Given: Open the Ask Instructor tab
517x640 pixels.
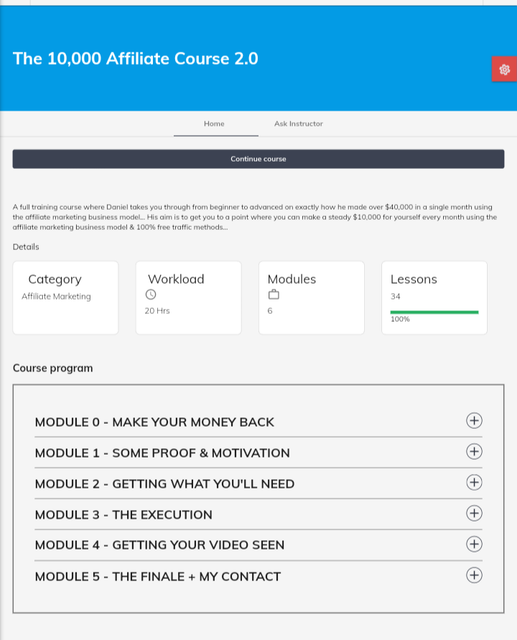Looking at the screenshot, I should point(298,124).
